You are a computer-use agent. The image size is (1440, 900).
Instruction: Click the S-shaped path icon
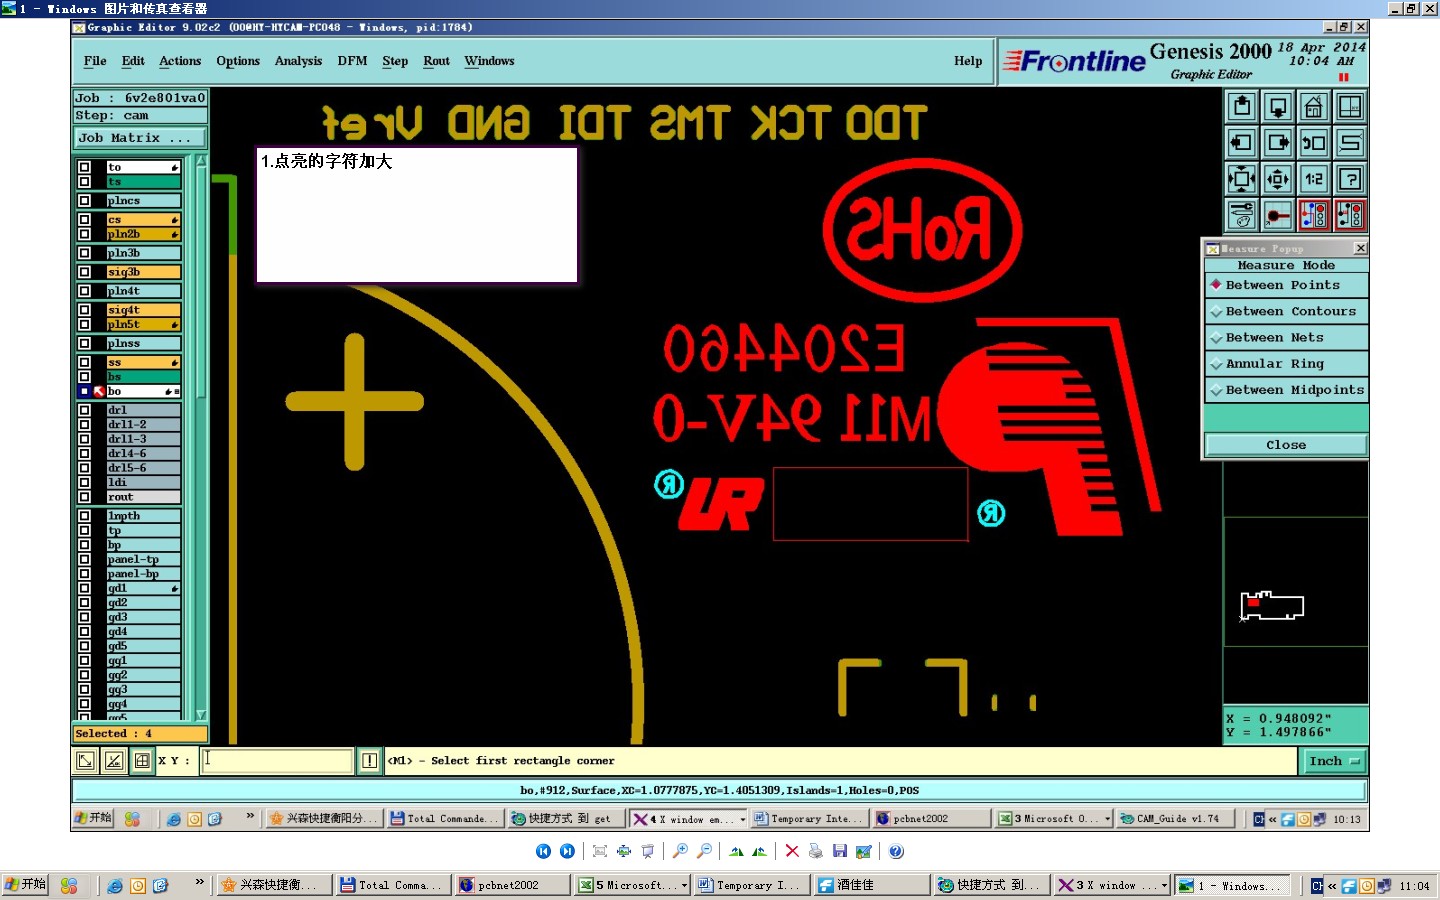tap(1350, 143)
